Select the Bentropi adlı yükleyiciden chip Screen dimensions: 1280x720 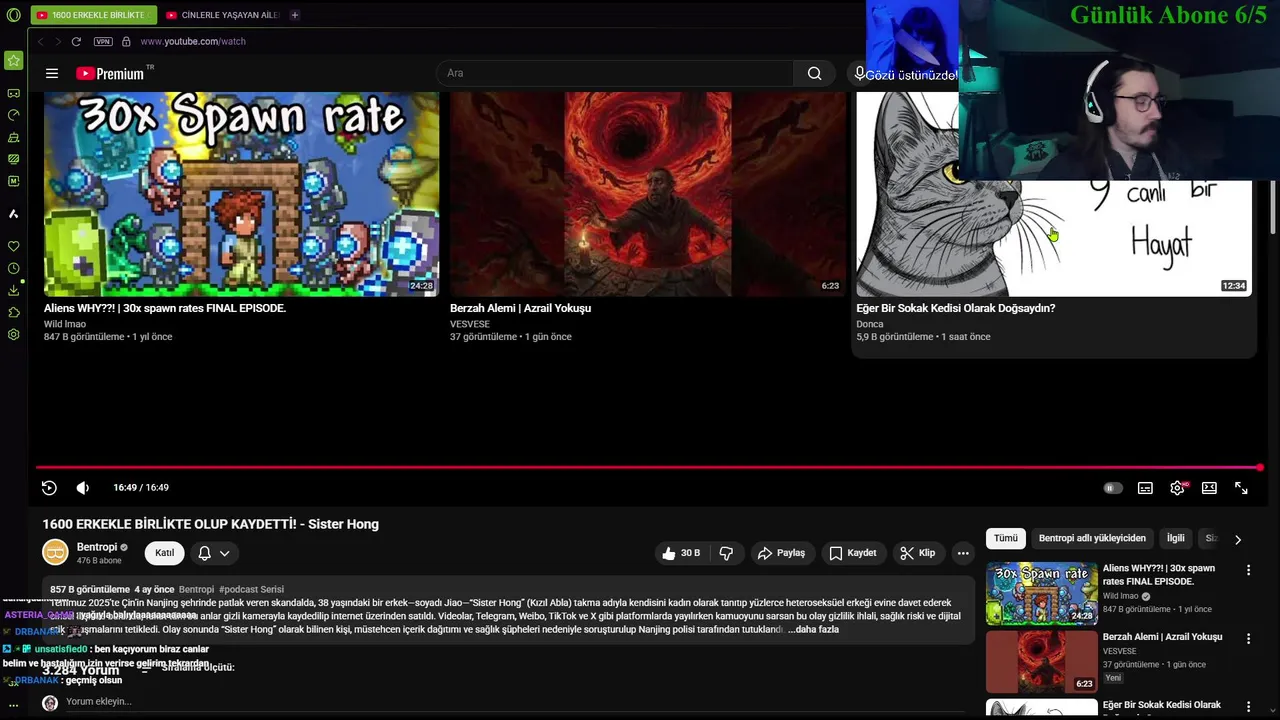coord(1092,538)
